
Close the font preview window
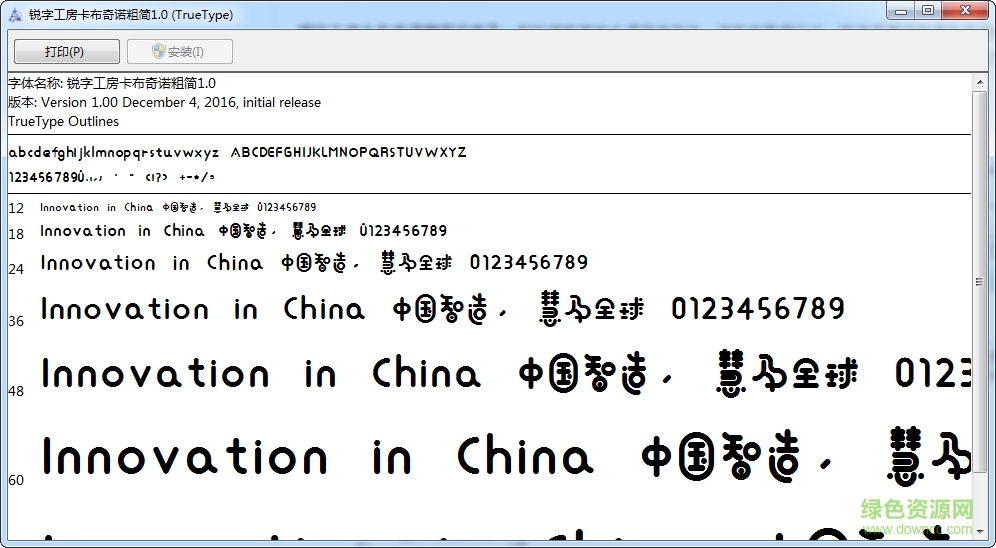[x=966, y=11]
